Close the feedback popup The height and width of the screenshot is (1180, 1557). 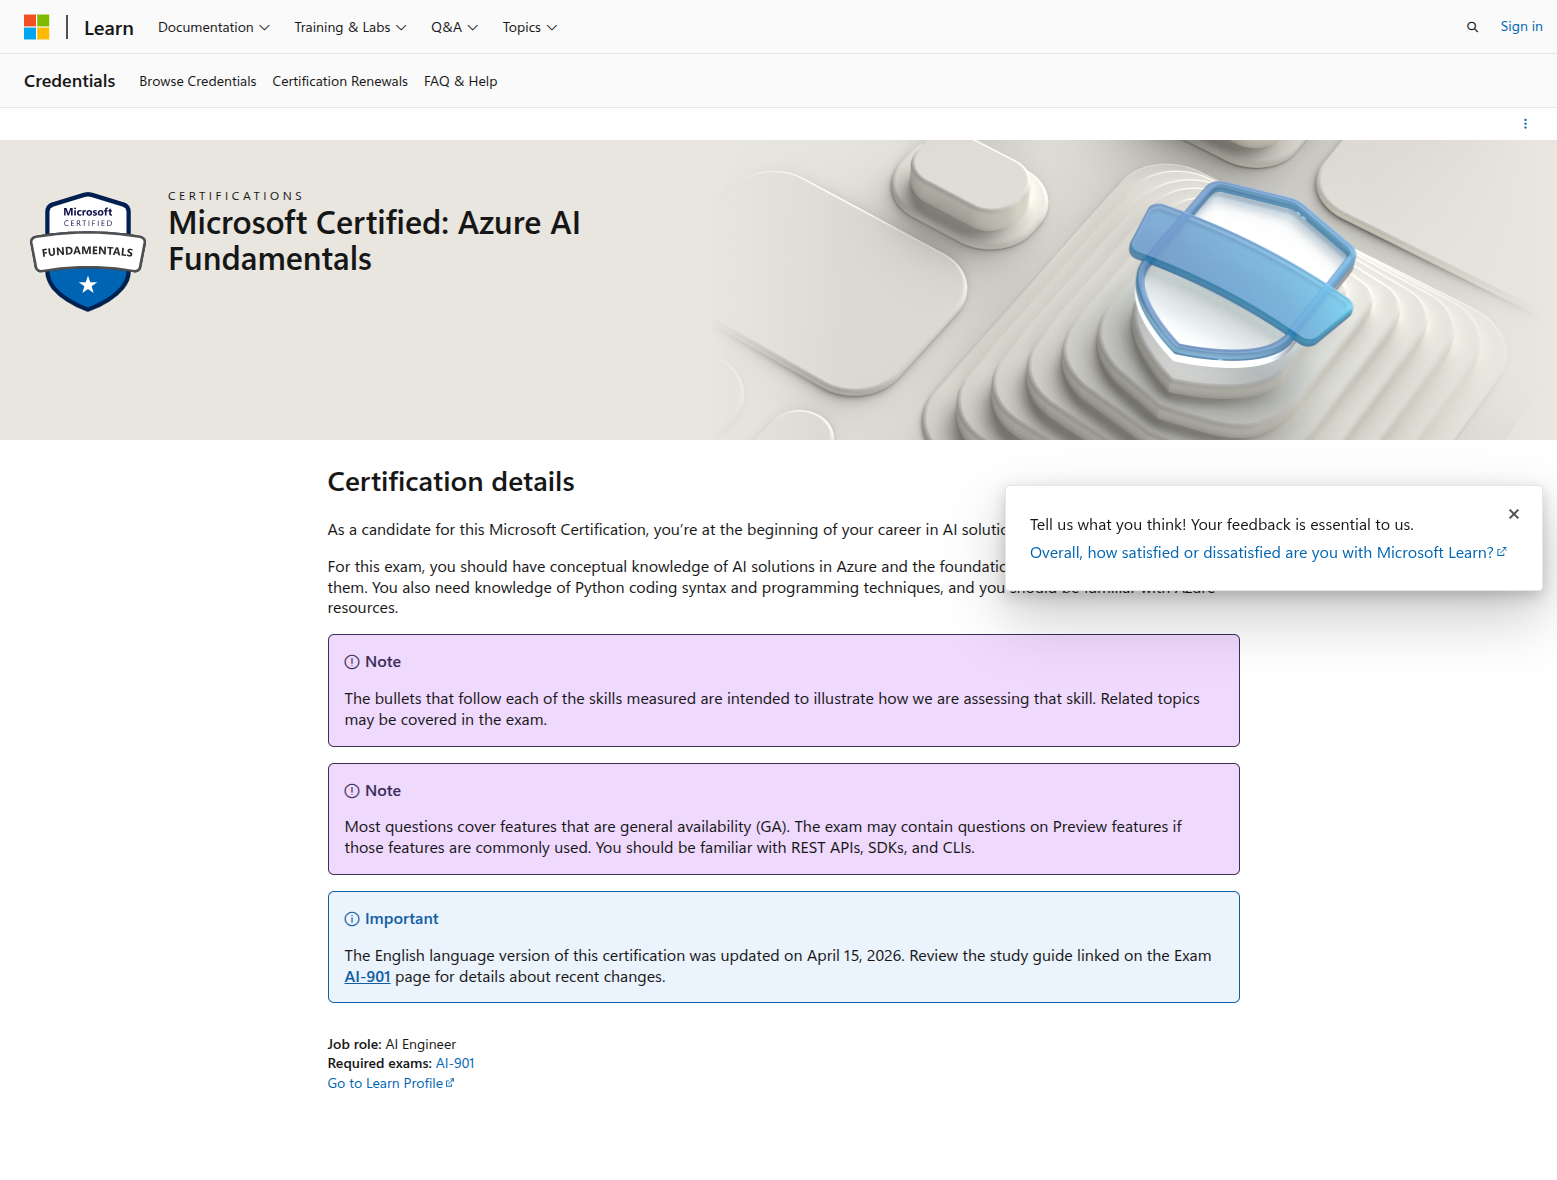[x=1514, y=514]
